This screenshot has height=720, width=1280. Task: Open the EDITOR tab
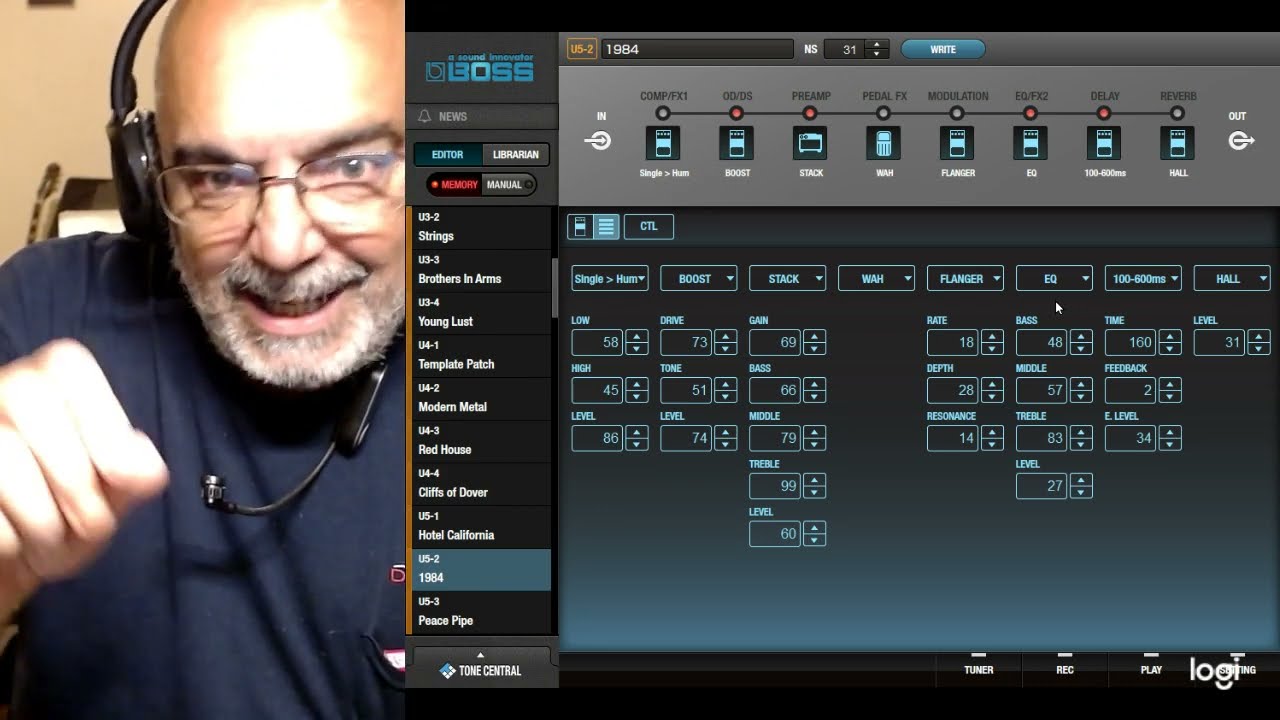coord(448,155)
